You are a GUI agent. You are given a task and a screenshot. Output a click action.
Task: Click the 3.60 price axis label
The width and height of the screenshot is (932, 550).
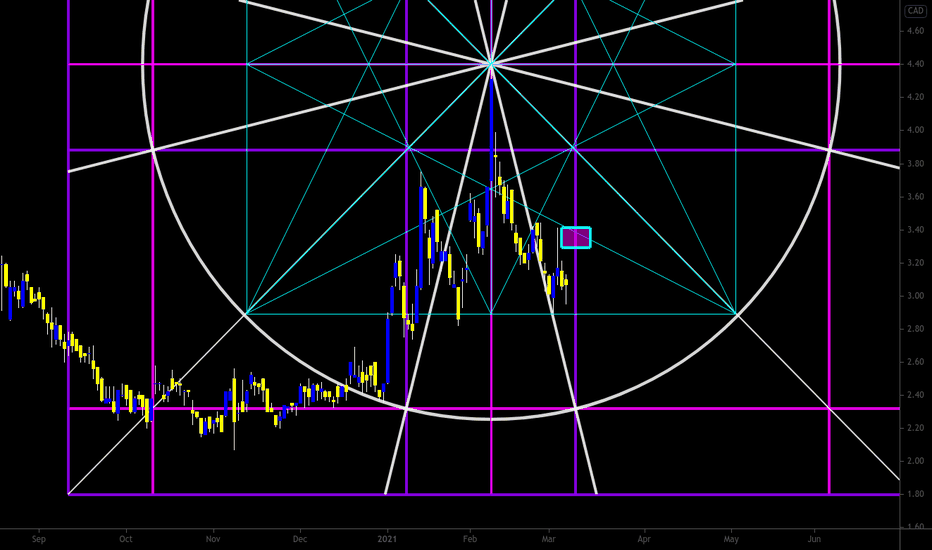915,197
